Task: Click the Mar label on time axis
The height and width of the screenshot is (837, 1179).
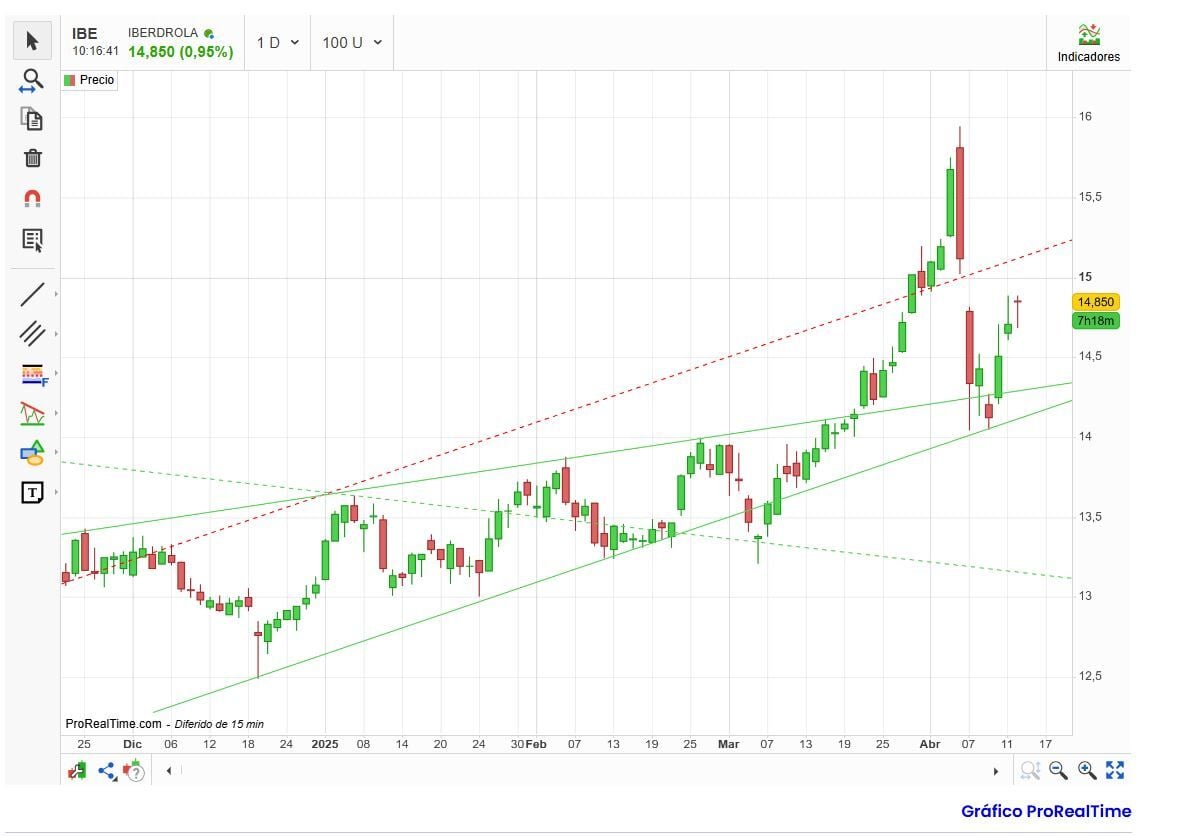Action: click(x=729, y=744)
